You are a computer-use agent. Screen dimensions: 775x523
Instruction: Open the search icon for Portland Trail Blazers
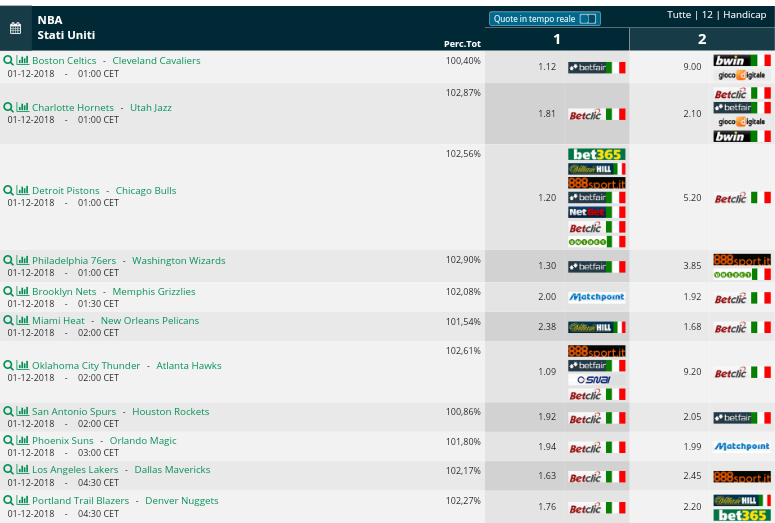[x=8, y=500]
